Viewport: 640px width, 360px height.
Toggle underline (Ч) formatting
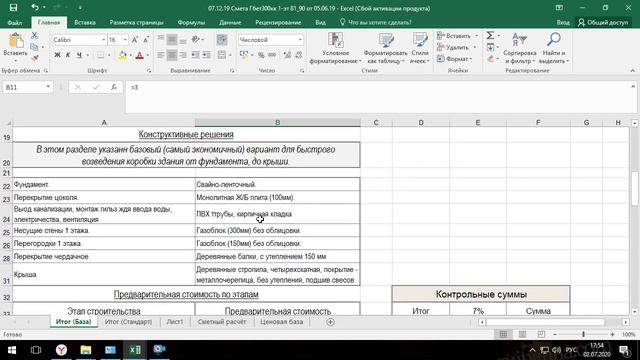[x=79, y=55]
